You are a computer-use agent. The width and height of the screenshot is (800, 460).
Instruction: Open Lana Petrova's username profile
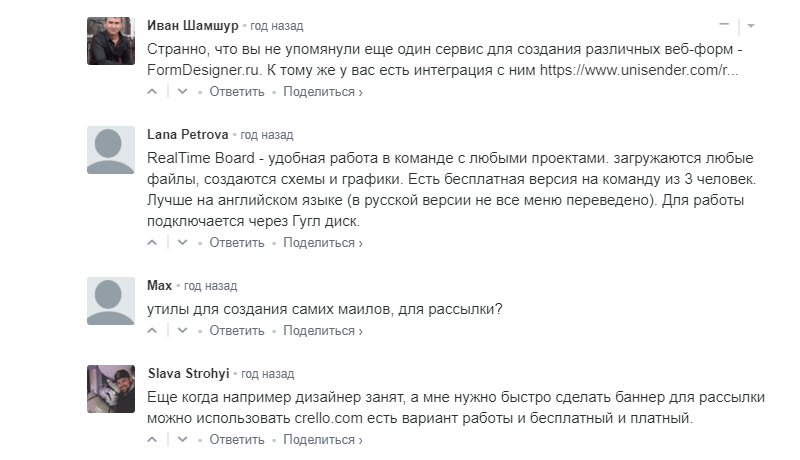click(x=188, y=135)
